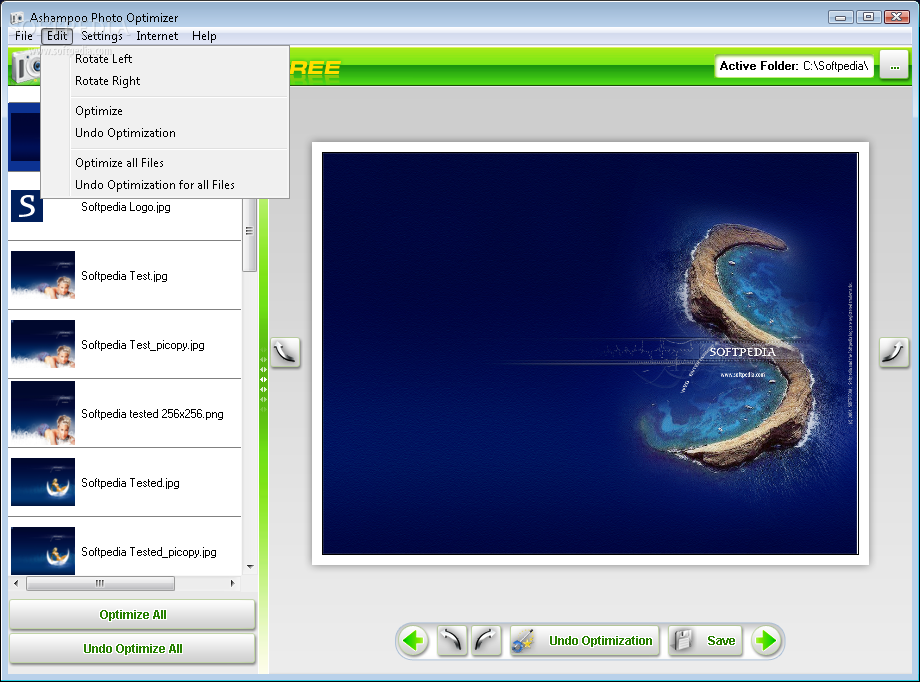This screenshot has height=682, width=920.
Task: Close the open Edit menu
Action: pos(57,36)
